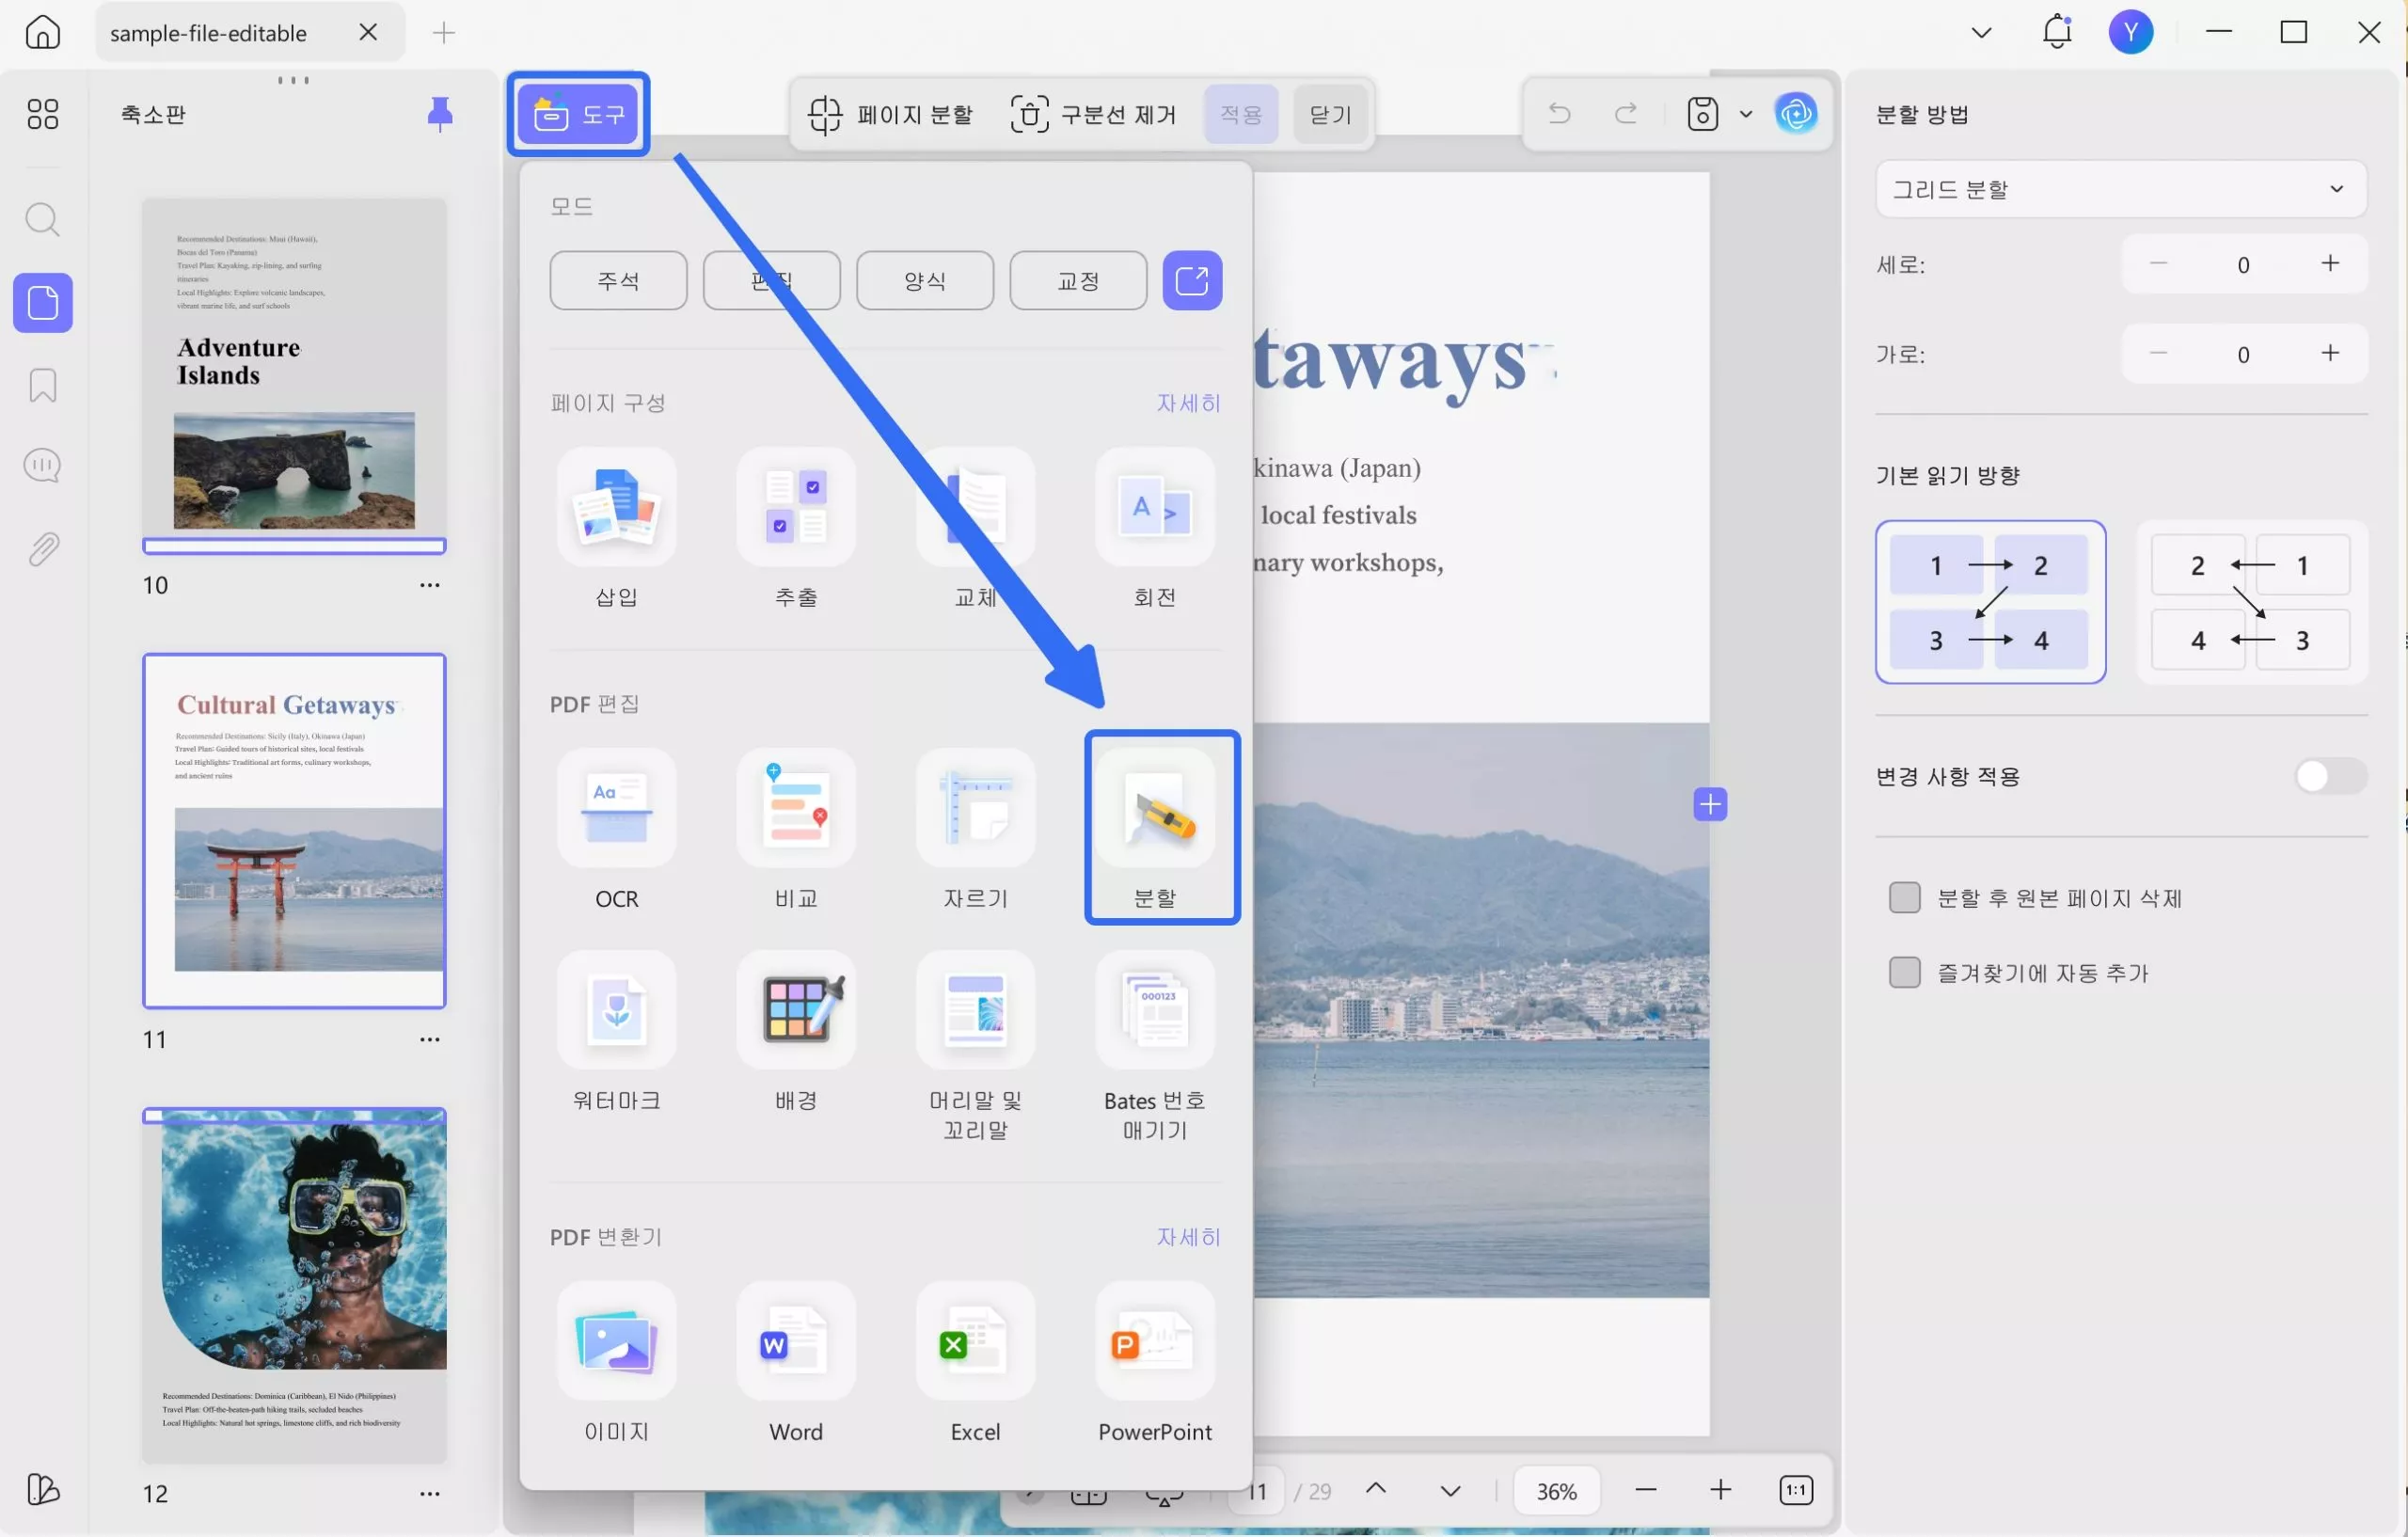Image resolution: width=2408 pixels, height=1537 pixels.
Task: Open the bookmarks panel icon
Action: click(x=42, y=385)
